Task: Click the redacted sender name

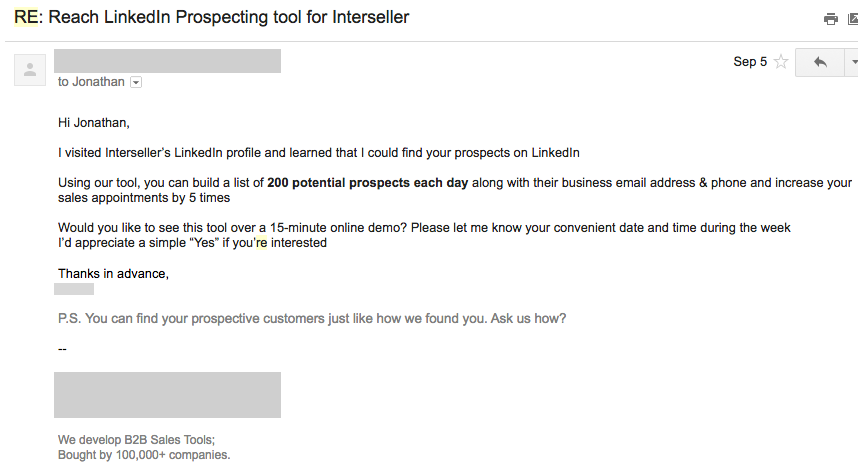Action: point(167,61)
